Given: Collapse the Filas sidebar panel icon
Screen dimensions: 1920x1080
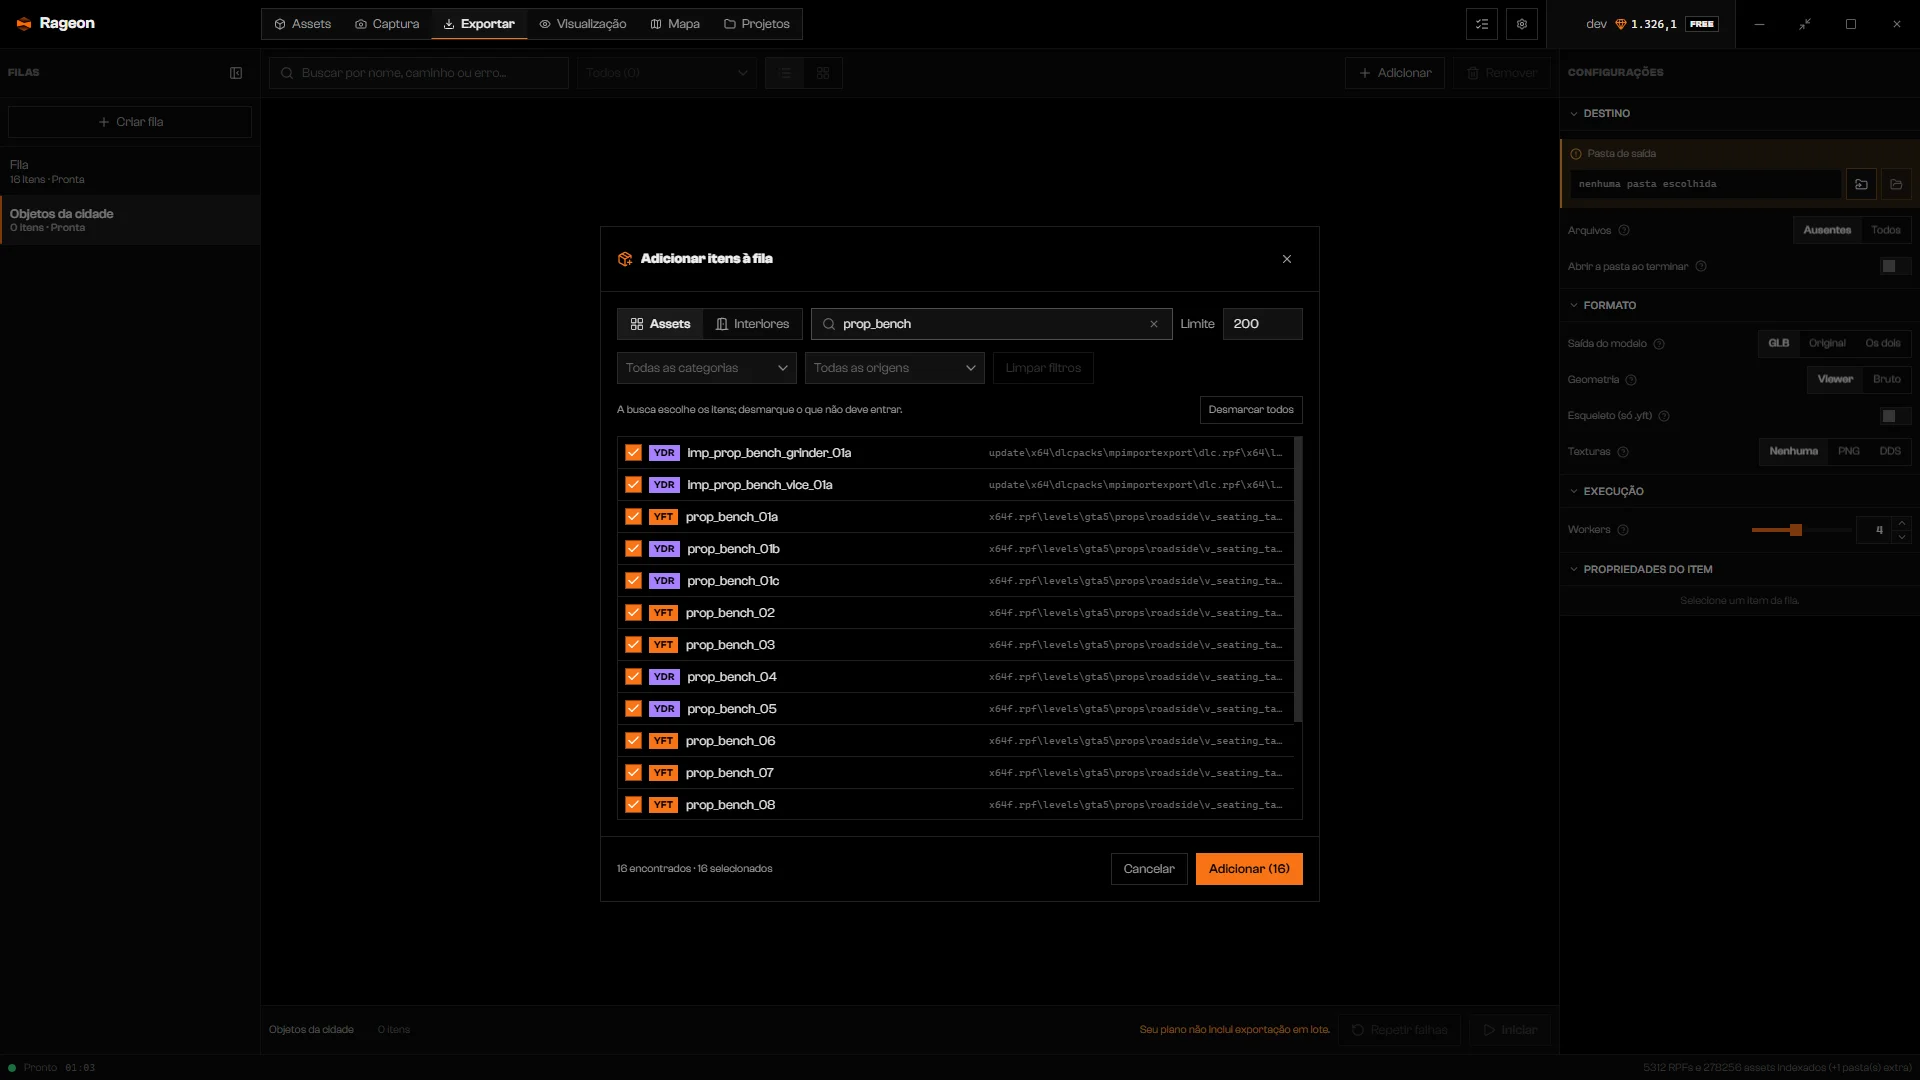Looking at the screenshot, I should (x=236, y=73).
